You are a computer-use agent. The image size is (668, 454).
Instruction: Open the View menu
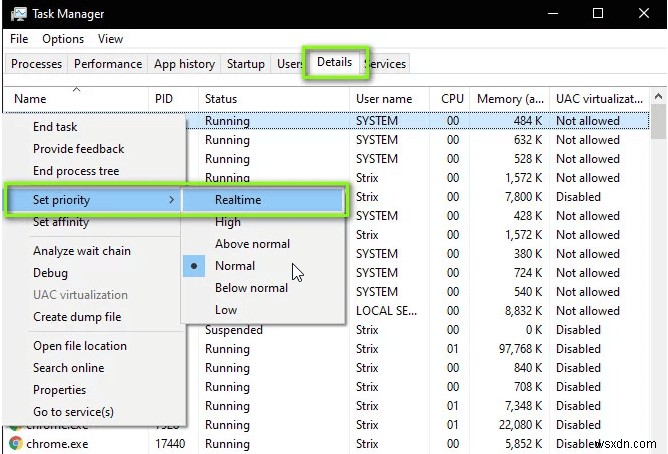[110, 39]
